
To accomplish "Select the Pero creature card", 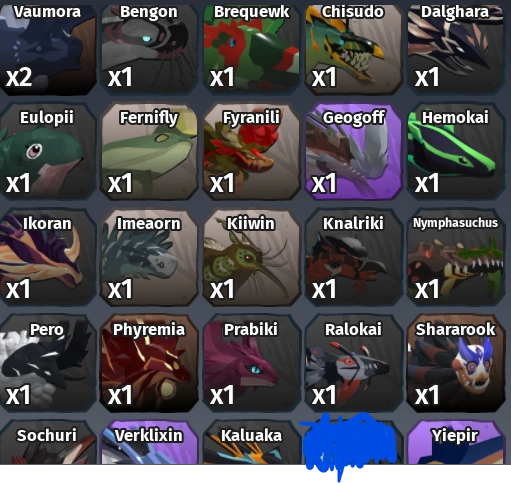I will pyautogui.click(x=48, y=363).
